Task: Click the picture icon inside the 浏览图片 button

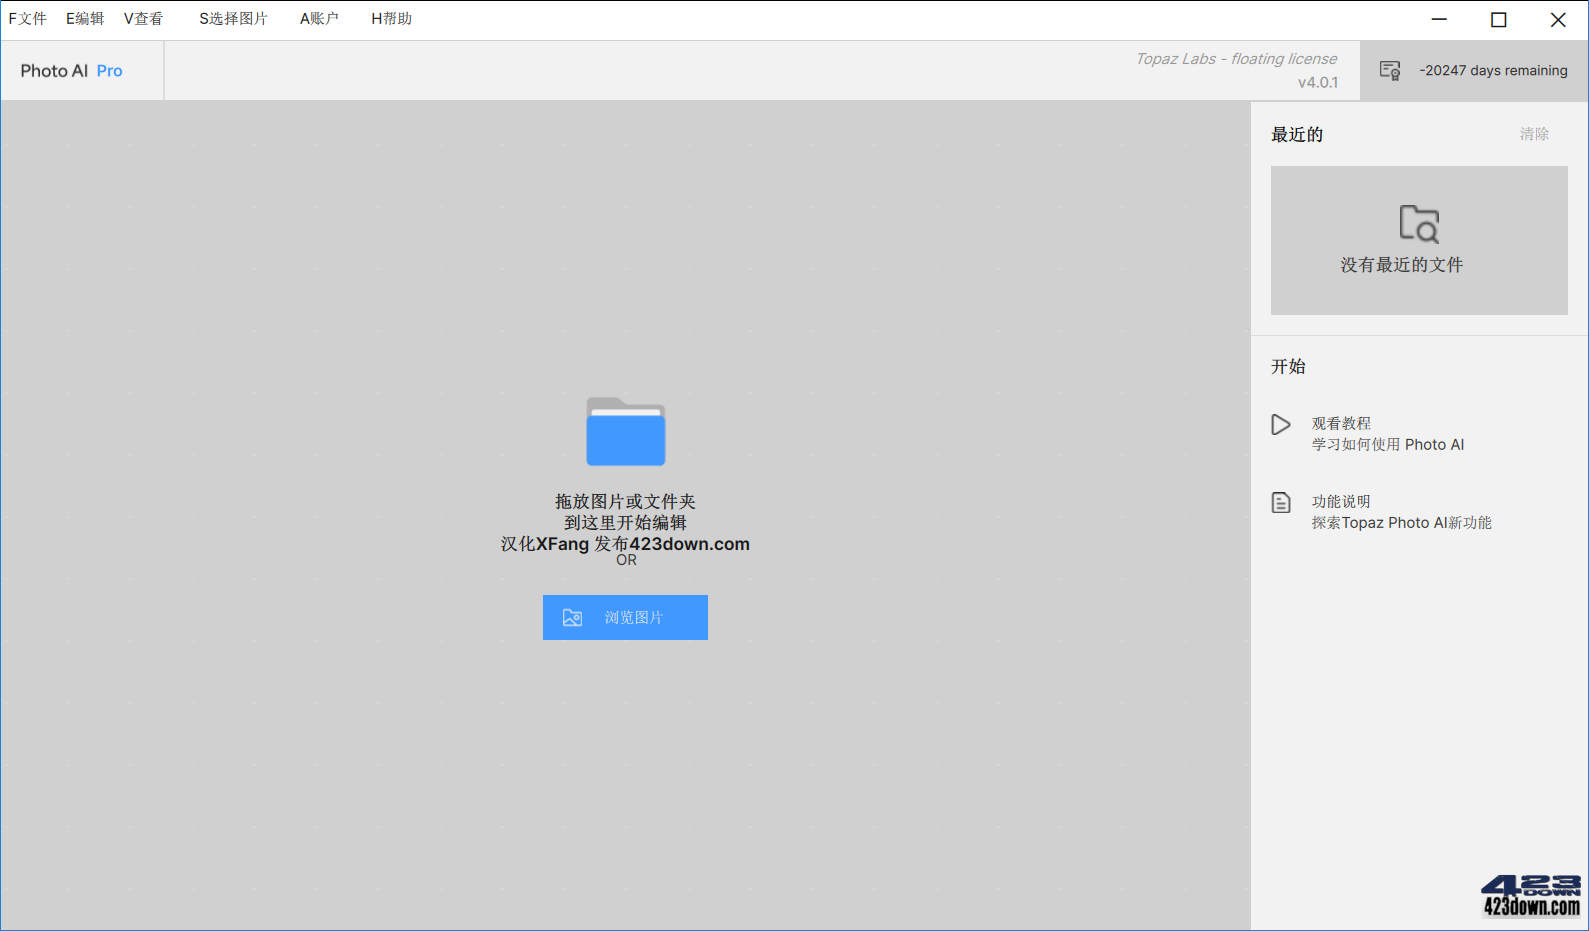Action: 572,618
